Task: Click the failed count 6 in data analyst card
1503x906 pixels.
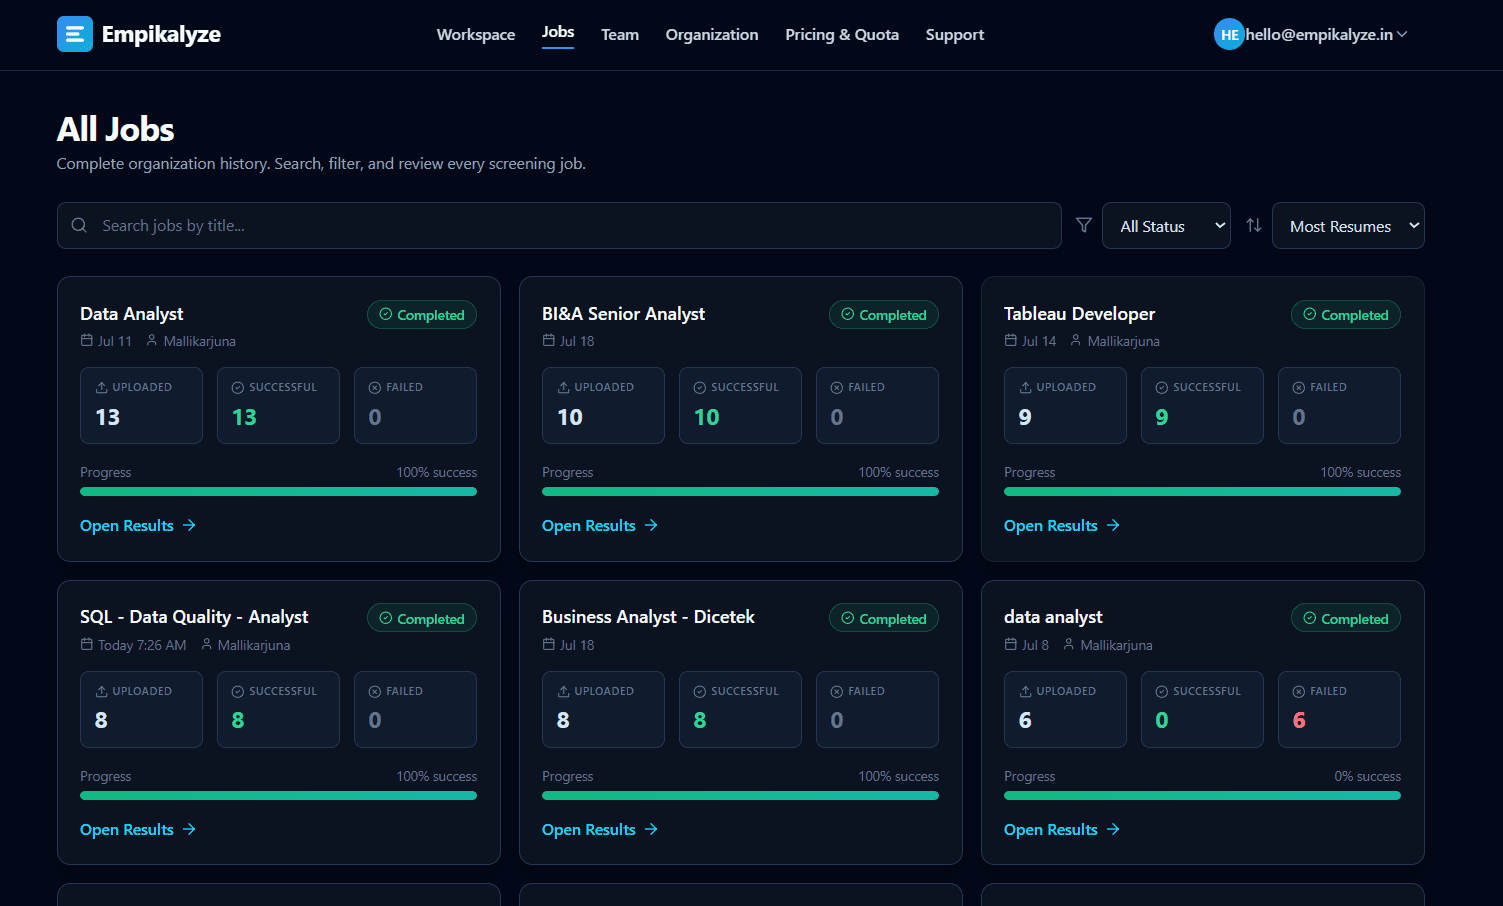Action: point(1299,720)
